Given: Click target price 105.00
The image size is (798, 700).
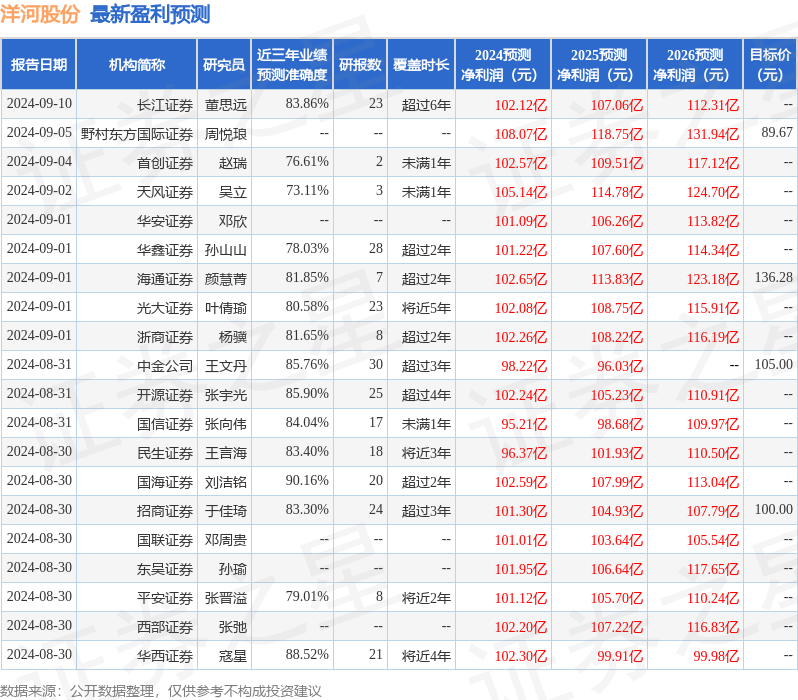Looking at the screenshot, I should (x=774, y=365).
